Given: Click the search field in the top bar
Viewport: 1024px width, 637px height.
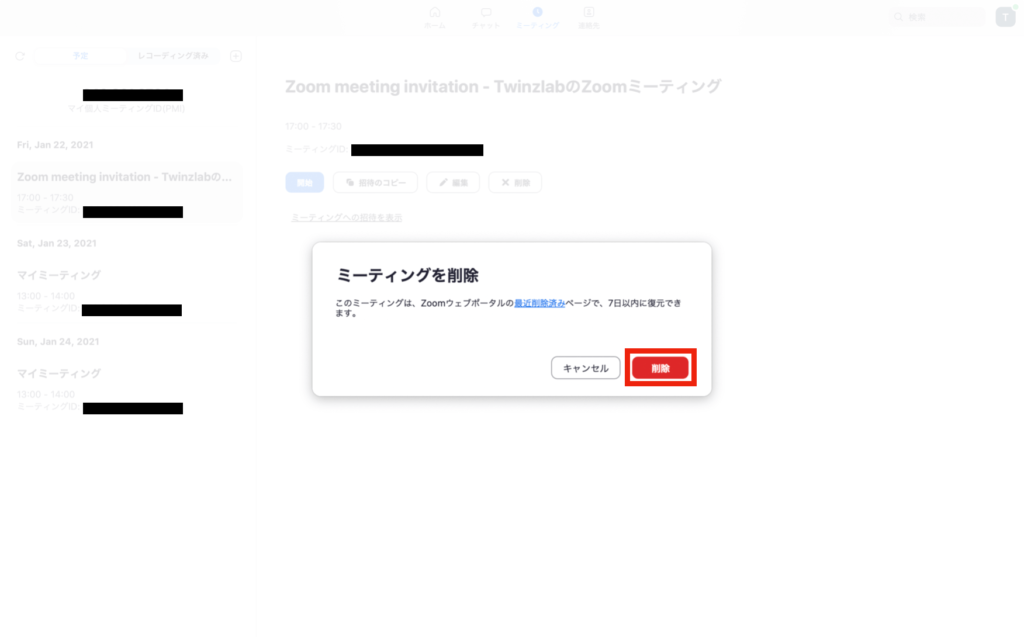Looking at the screenshot, I should click(x=938, y=17).
